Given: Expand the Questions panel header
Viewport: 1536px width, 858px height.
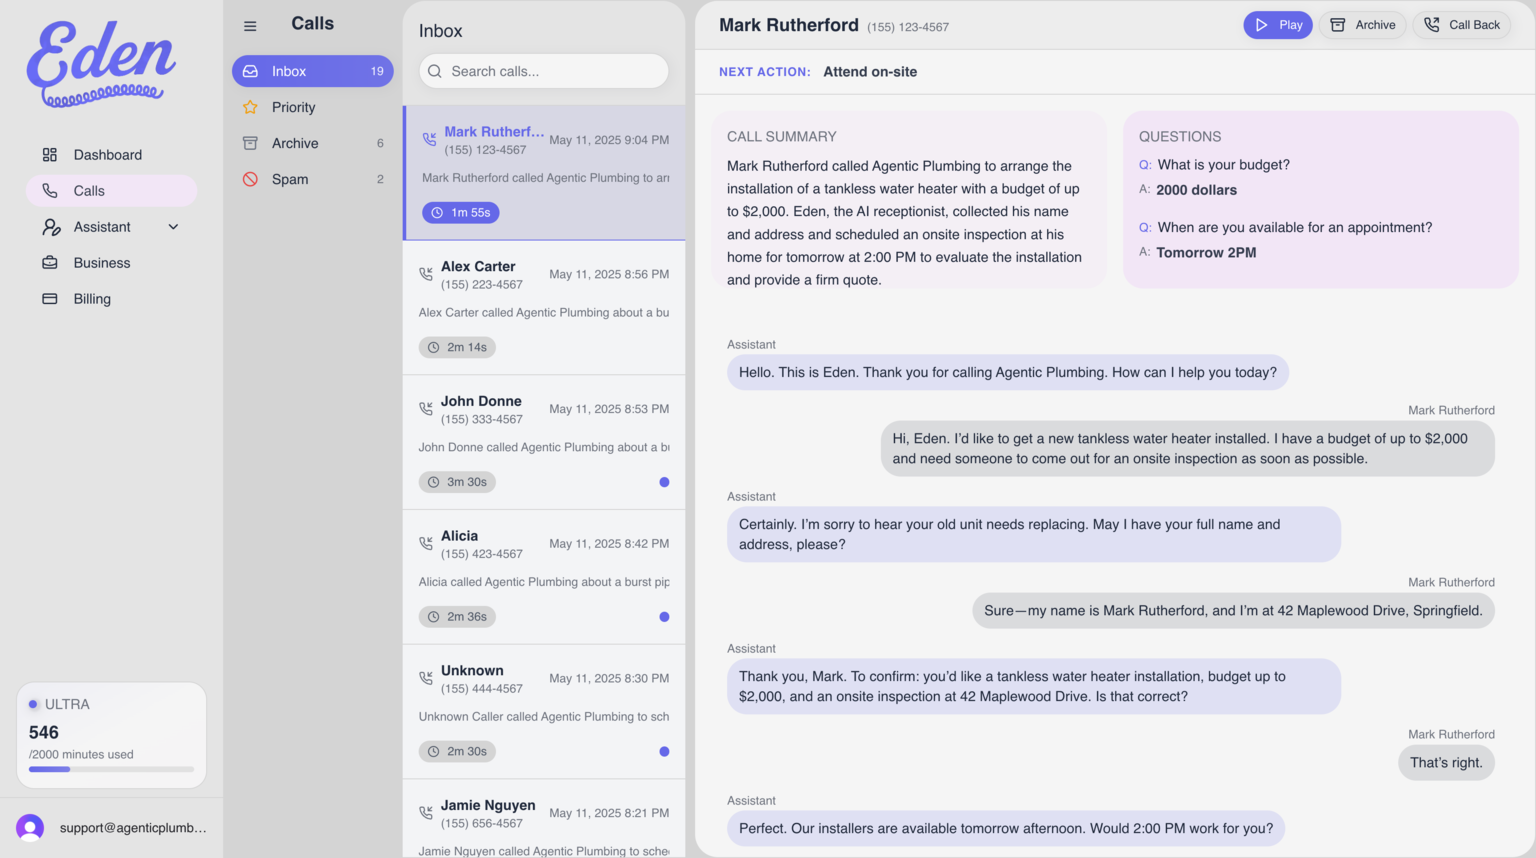Looking at the screenshot, I should [x=1180, y=137].
